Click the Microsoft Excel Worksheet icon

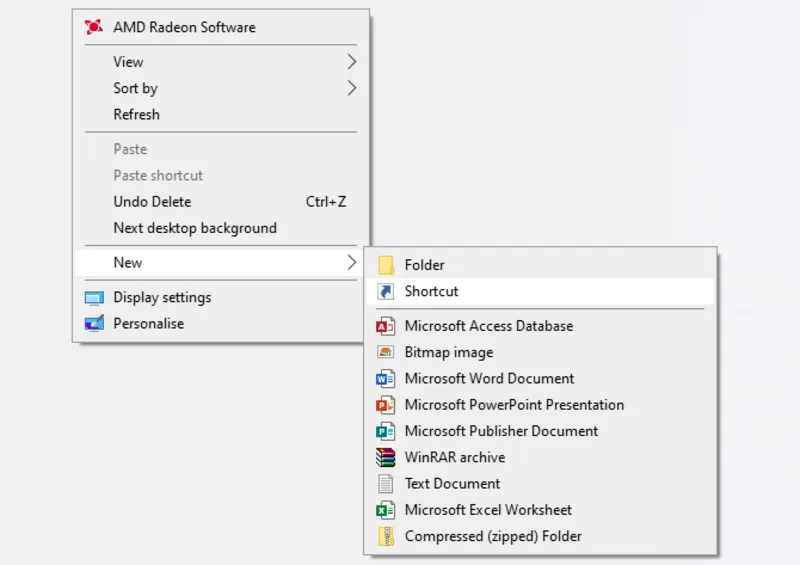coord(385,510)
